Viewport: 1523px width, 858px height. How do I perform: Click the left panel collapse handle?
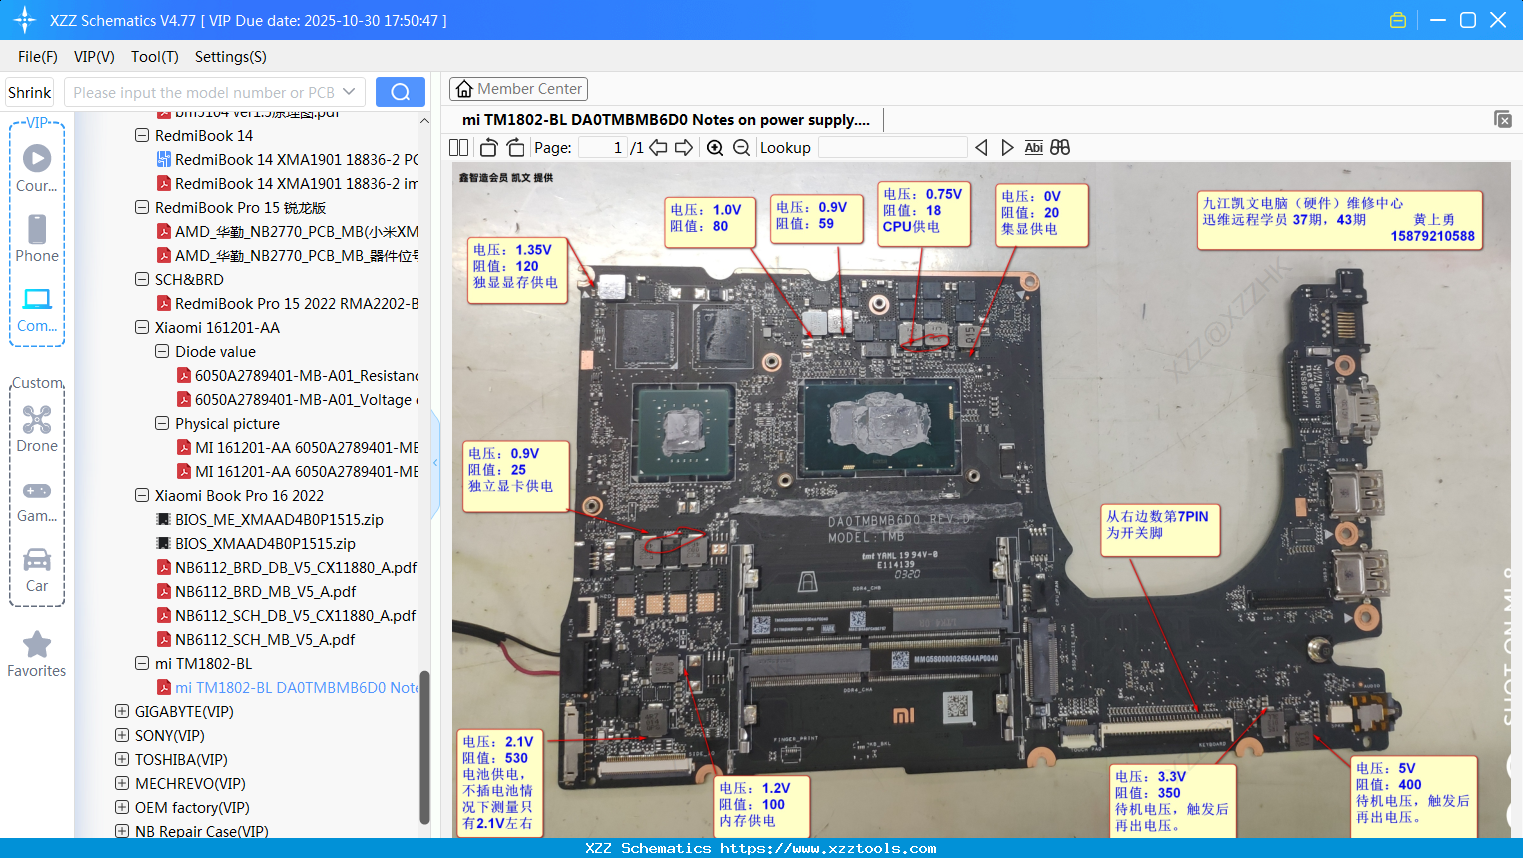coord(435,464)
